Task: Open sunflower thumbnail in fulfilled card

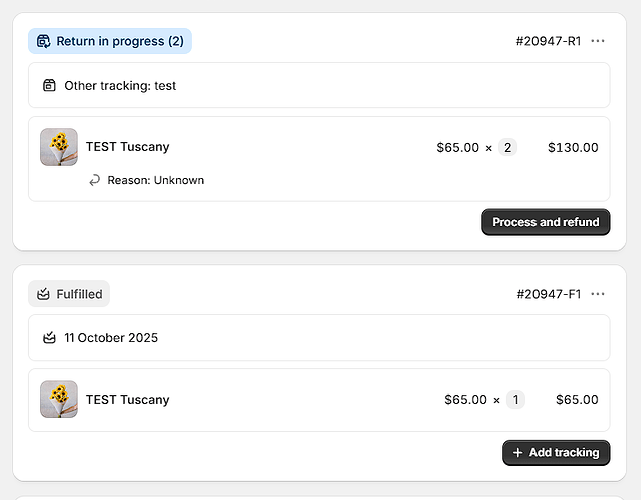Action: point(59,399)
